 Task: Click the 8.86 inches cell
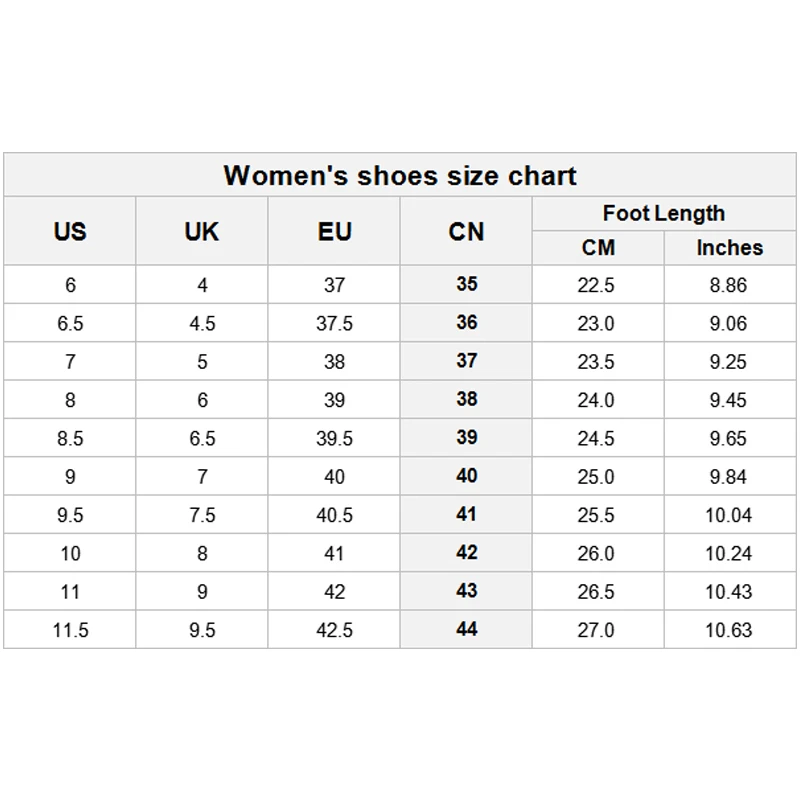[x=728, y=286]
